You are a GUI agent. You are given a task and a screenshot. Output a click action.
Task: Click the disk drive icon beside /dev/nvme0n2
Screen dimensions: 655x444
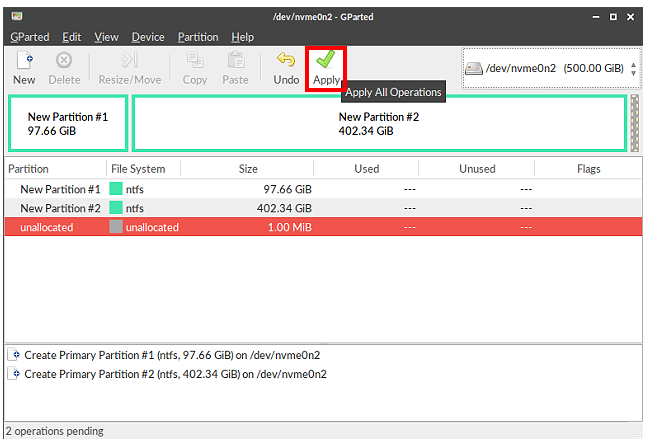click(x=474, y=69)
